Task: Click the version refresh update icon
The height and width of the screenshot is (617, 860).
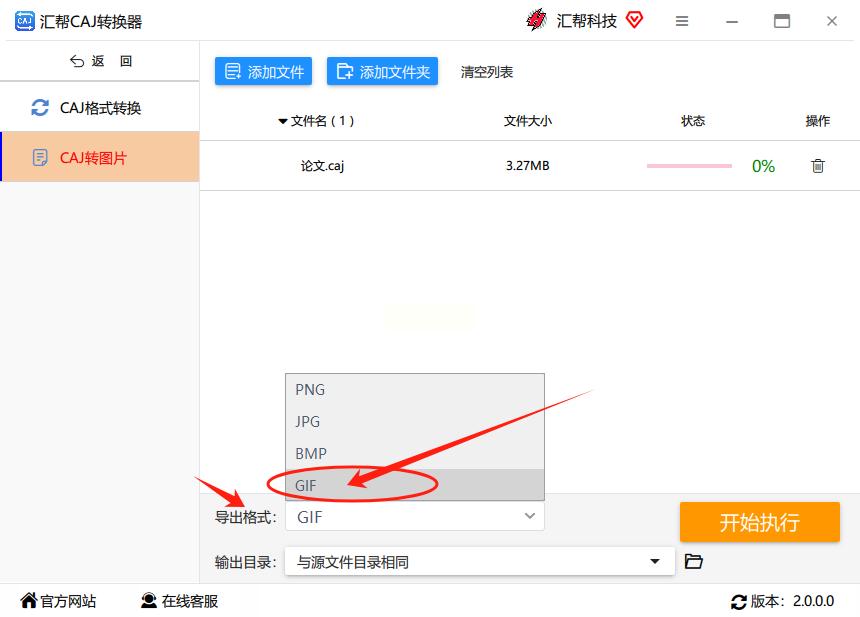Action: 739,602
